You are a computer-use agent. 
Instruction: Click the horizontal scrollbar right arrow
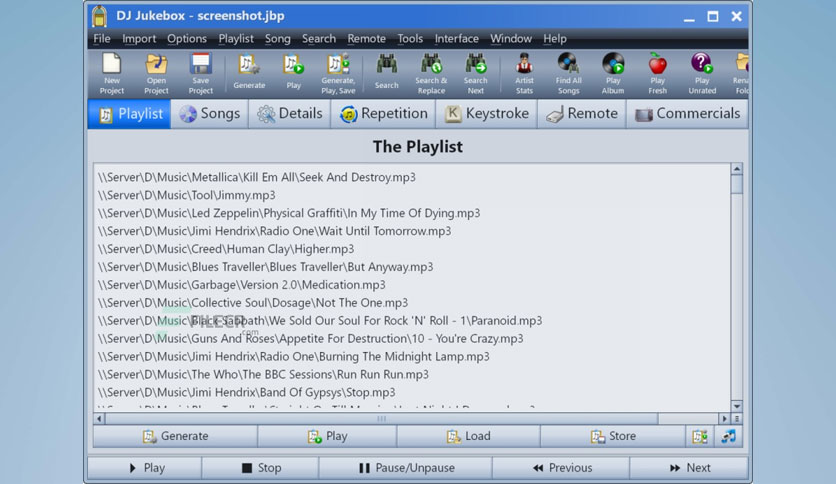click(724, 419)
